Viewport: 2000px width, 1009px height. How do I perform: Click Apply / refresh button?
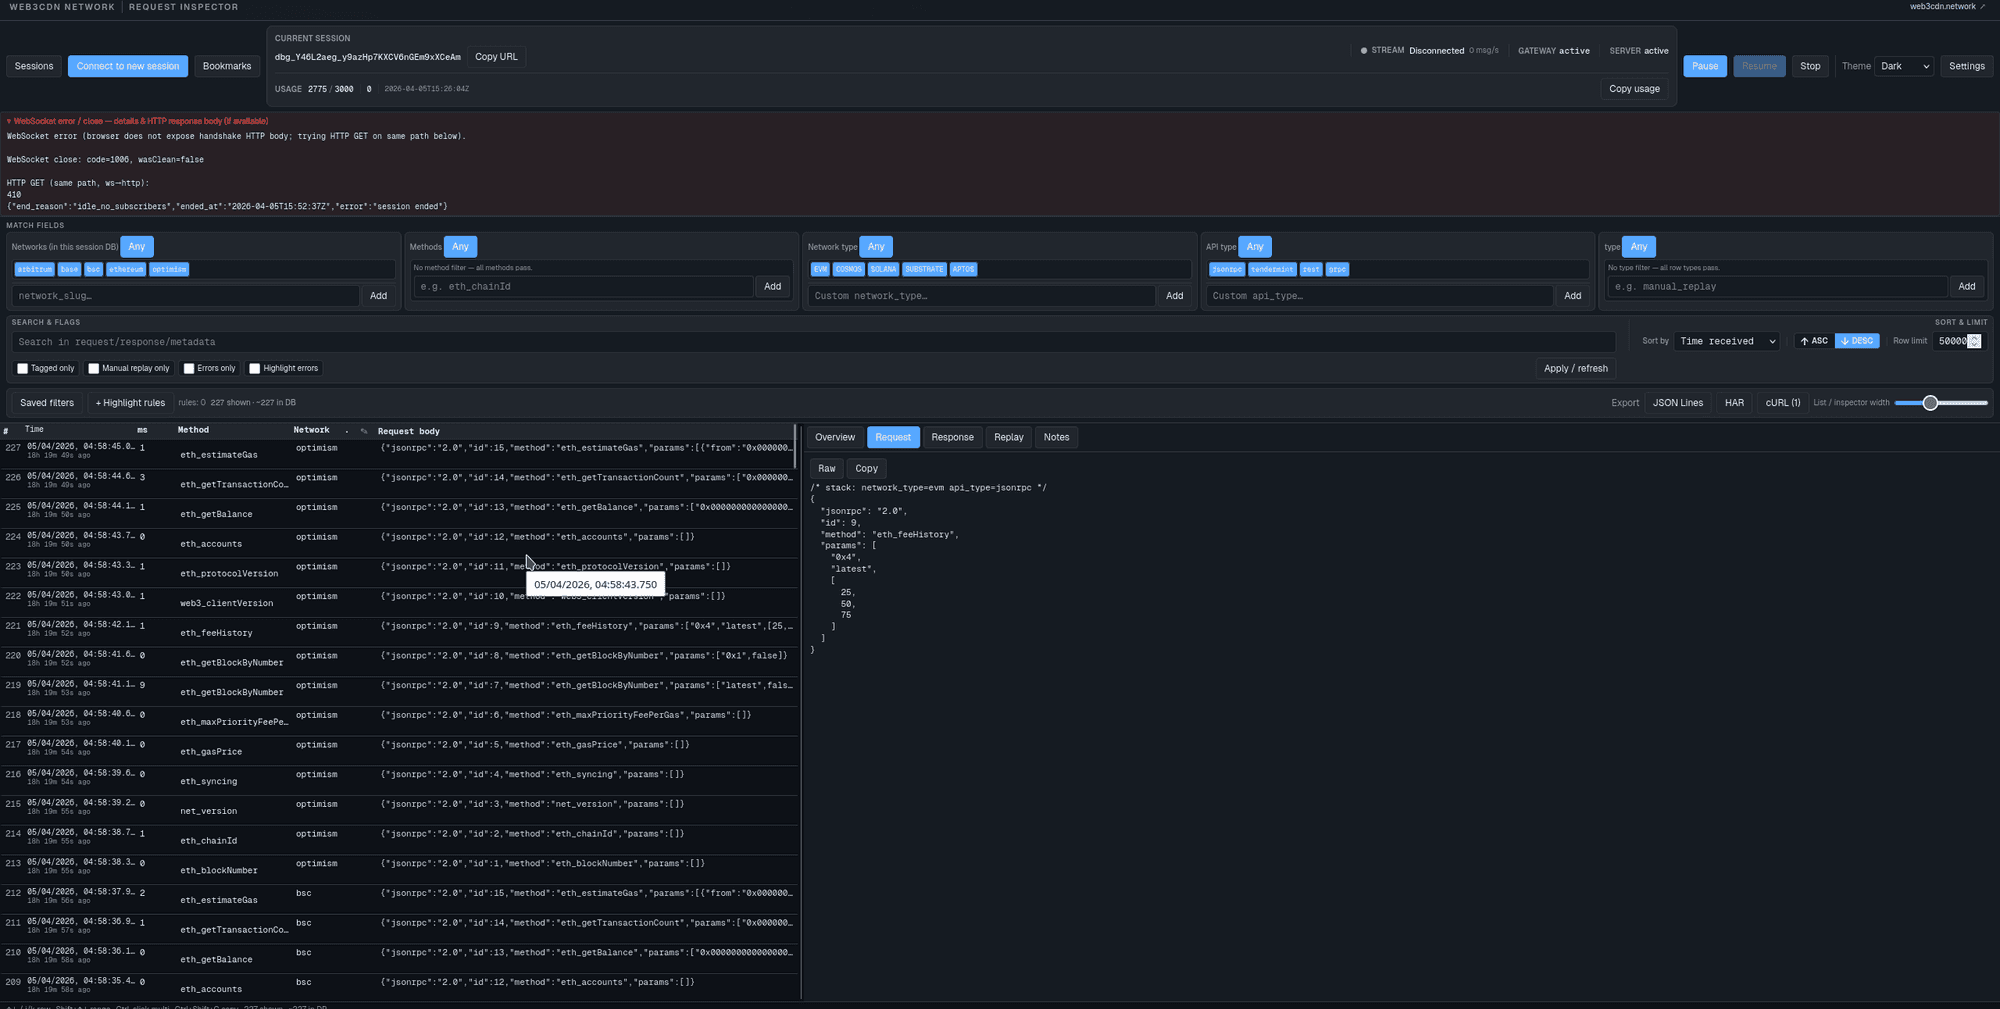pos(1575,368)
